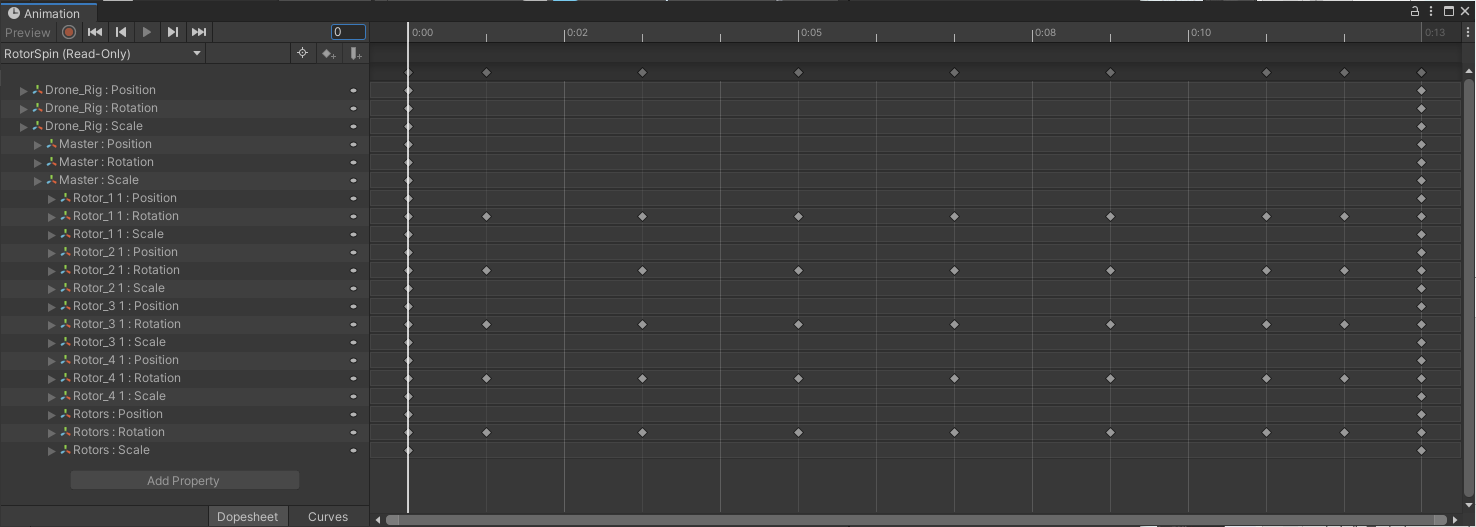Open Rotors : Scale property menu dot
Viewport: 1476px width, 527px height.
coord(353,450)
